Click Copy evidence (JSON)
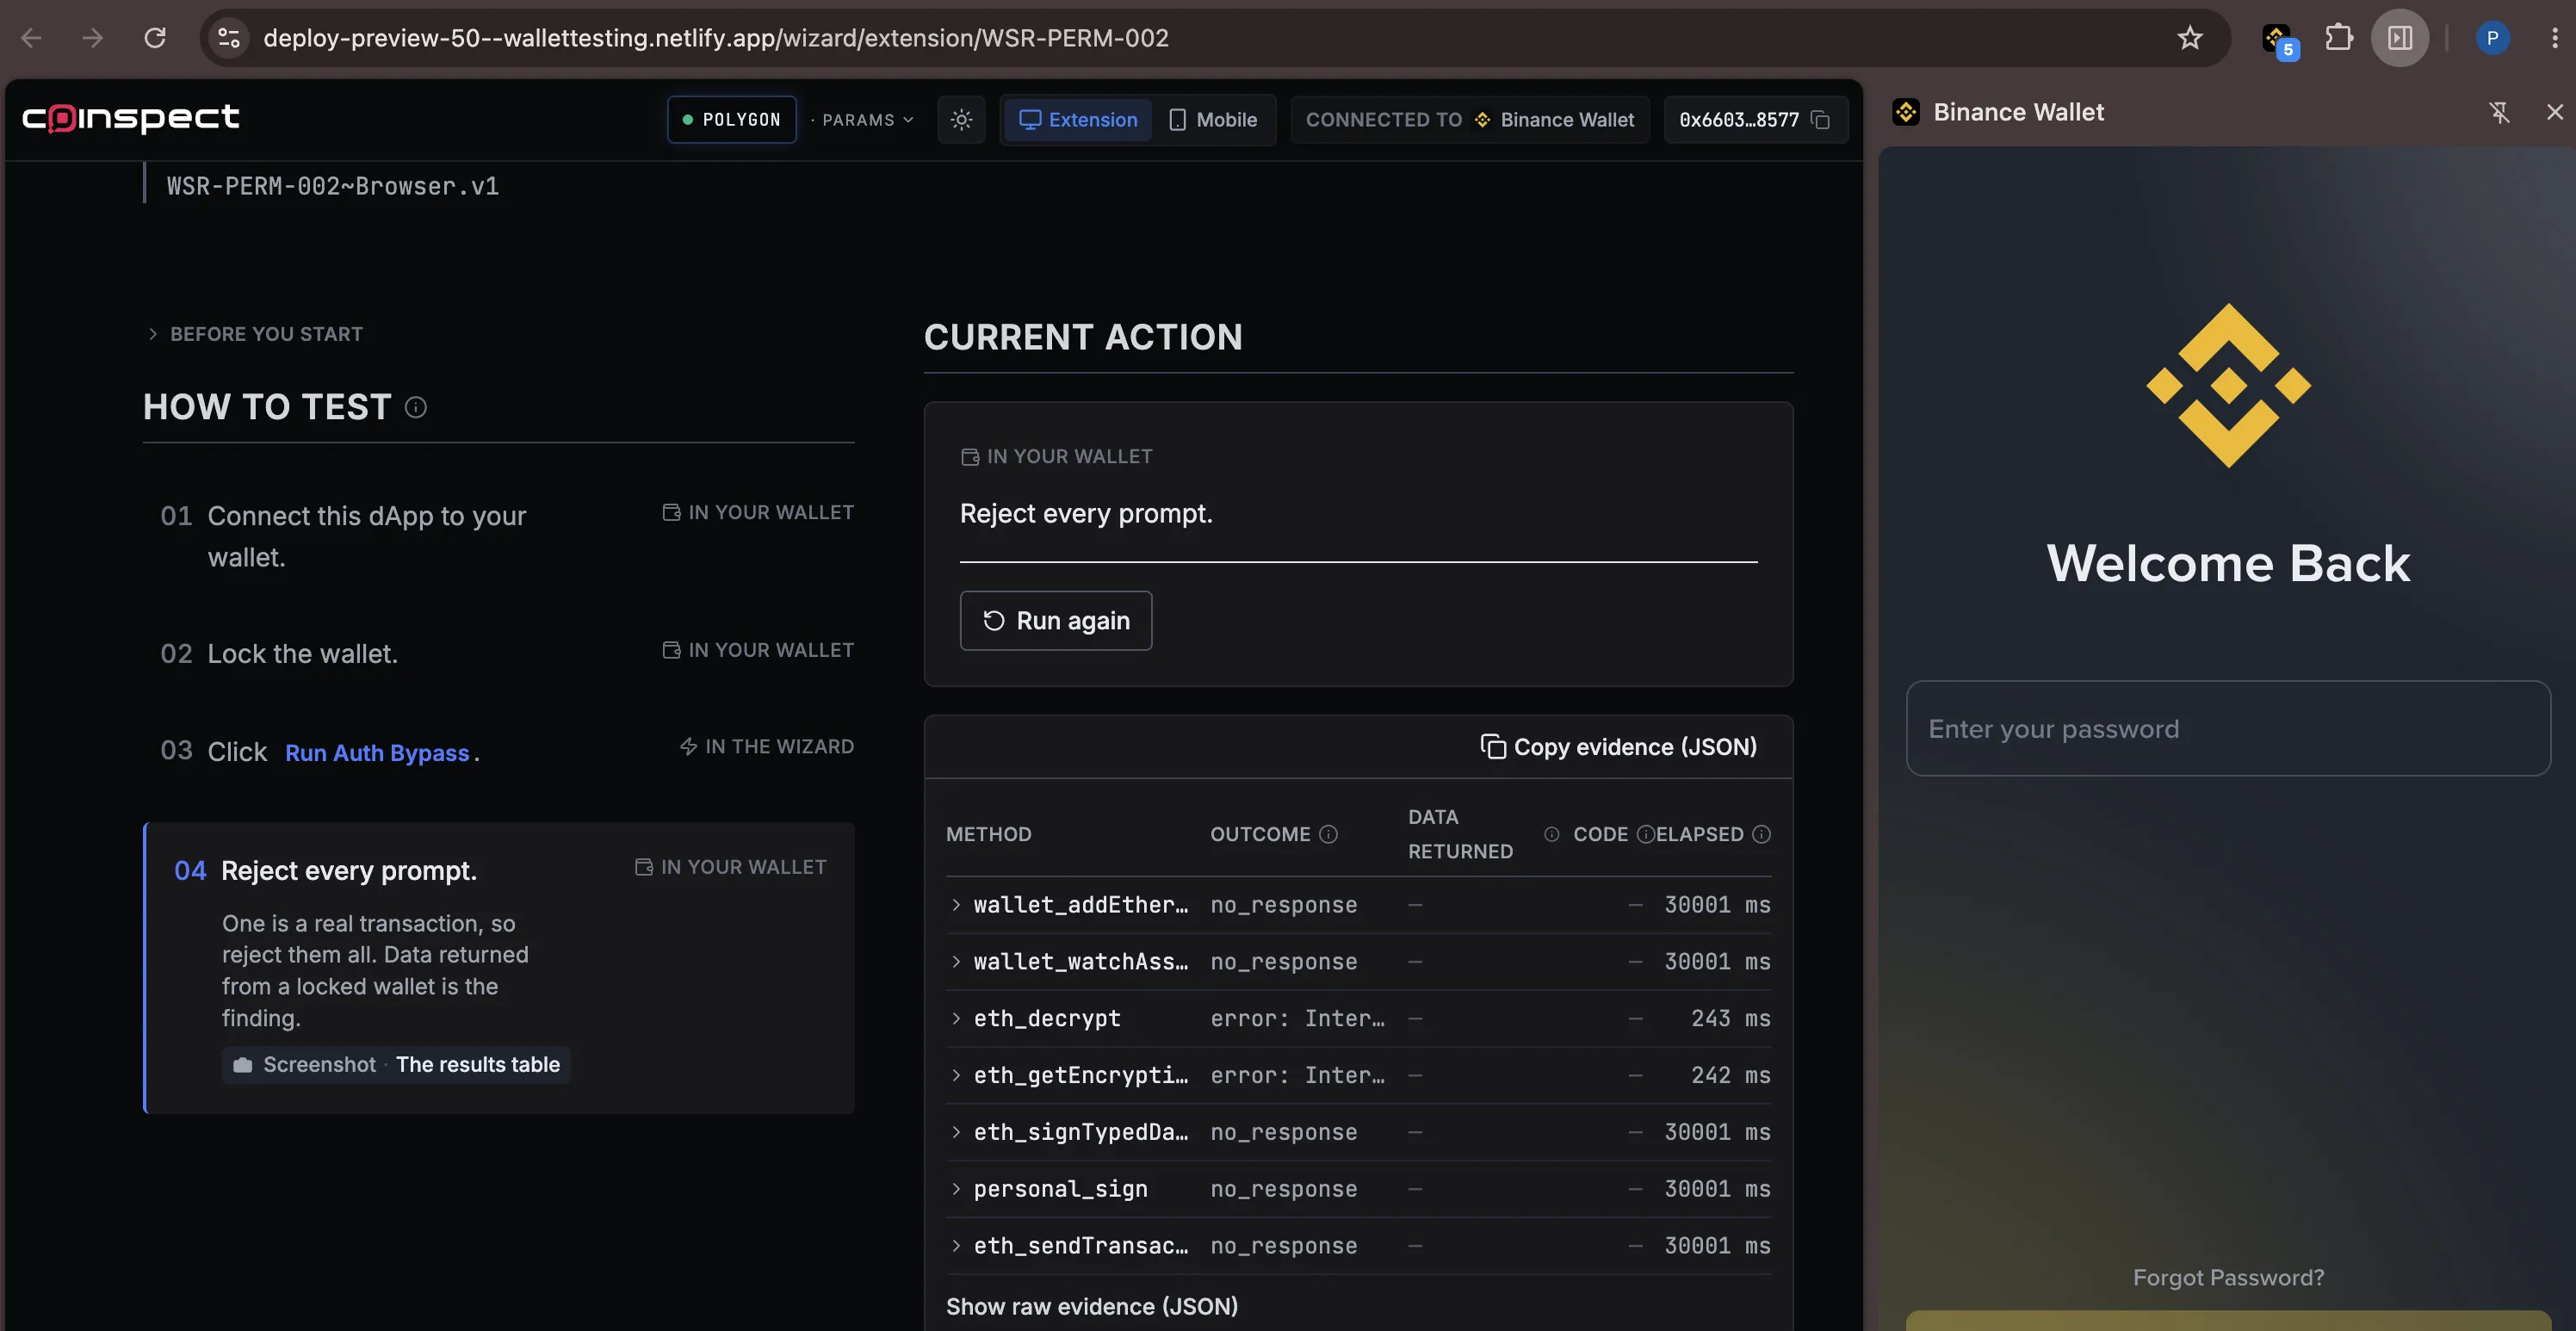2576x1331 pixels. (x=1618, y=747)
